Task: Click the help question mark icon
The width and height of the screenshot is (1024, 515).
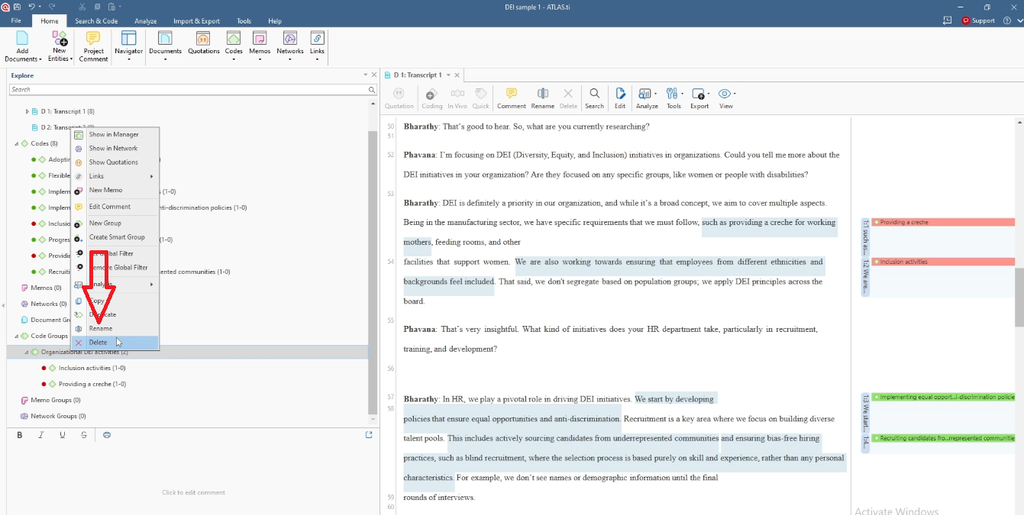Action: [1007, 21]
